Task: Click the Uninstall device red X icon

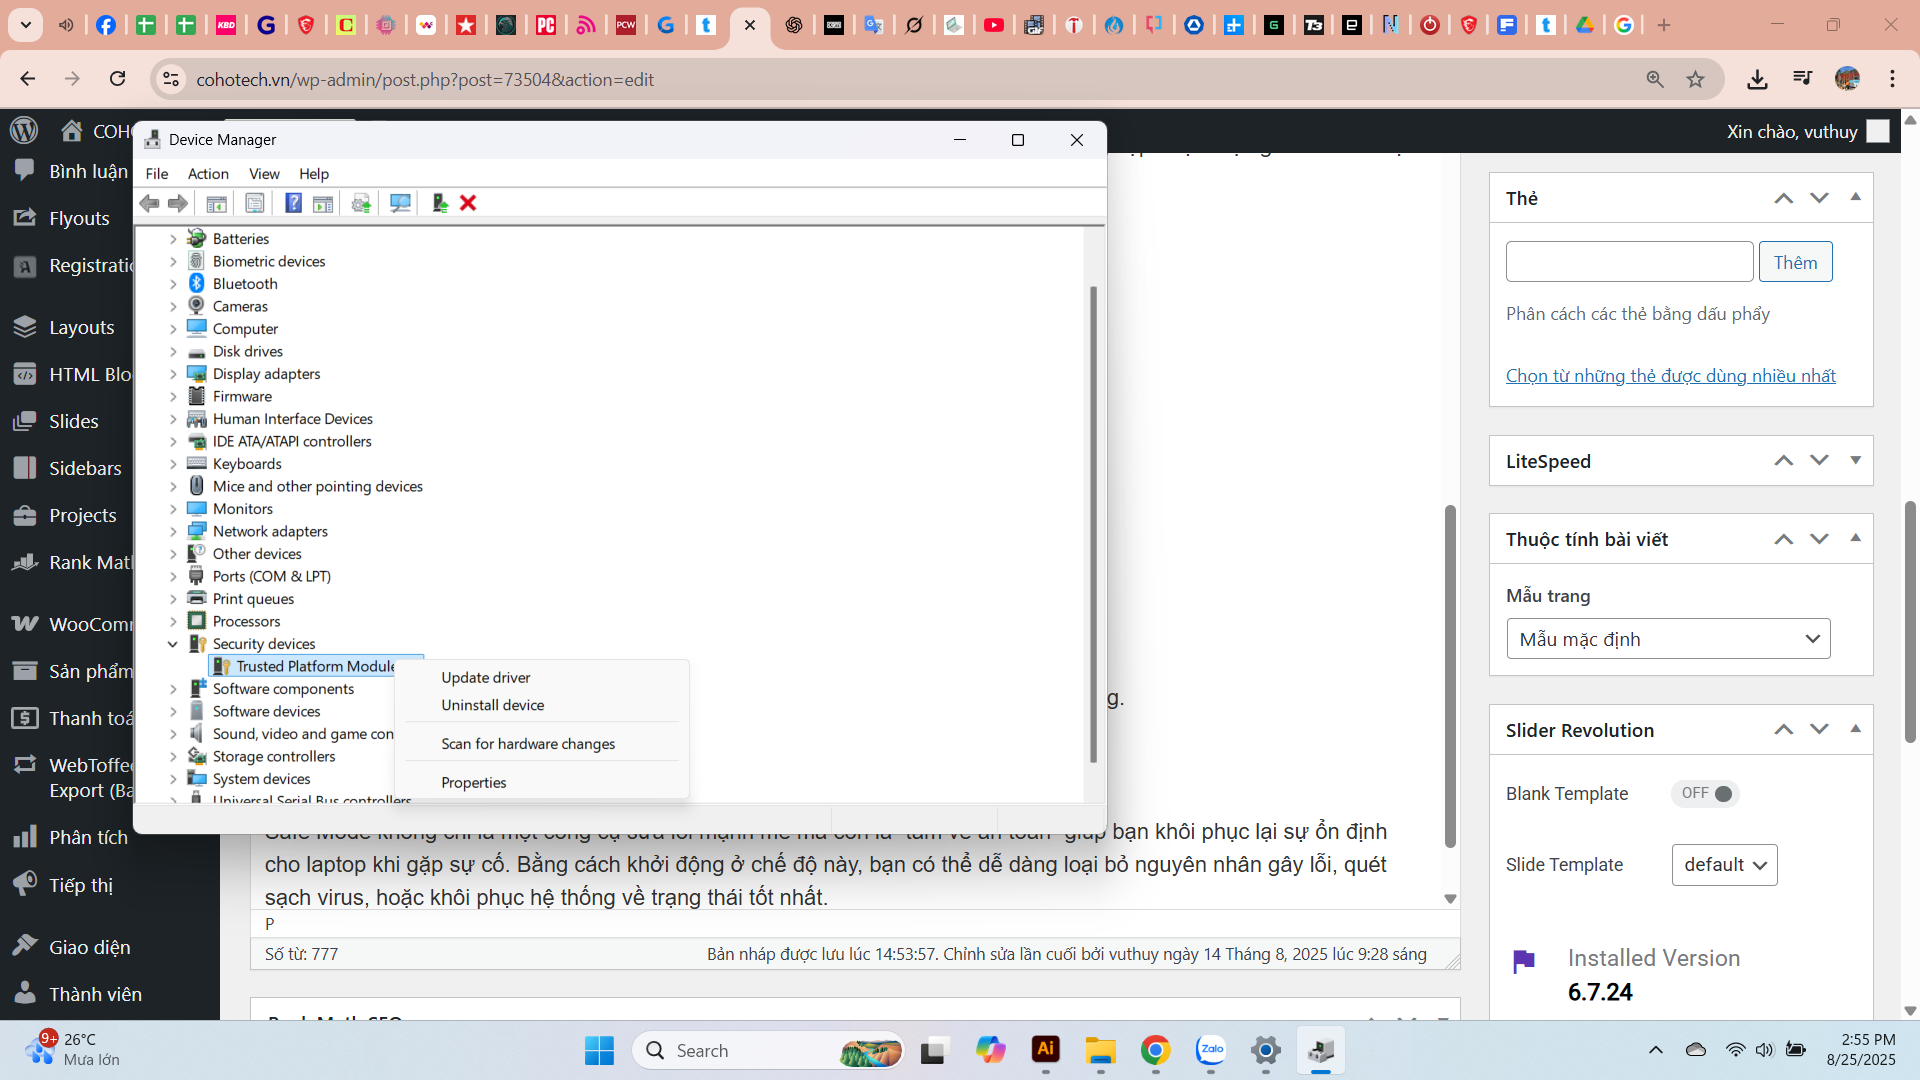Action: tap(467, 203)
